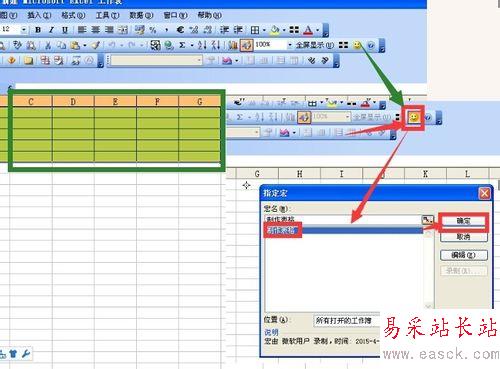
Task: Click 取消 Cancel button in macro dialog
Action: pyautogui.click(x=463, y=237)
